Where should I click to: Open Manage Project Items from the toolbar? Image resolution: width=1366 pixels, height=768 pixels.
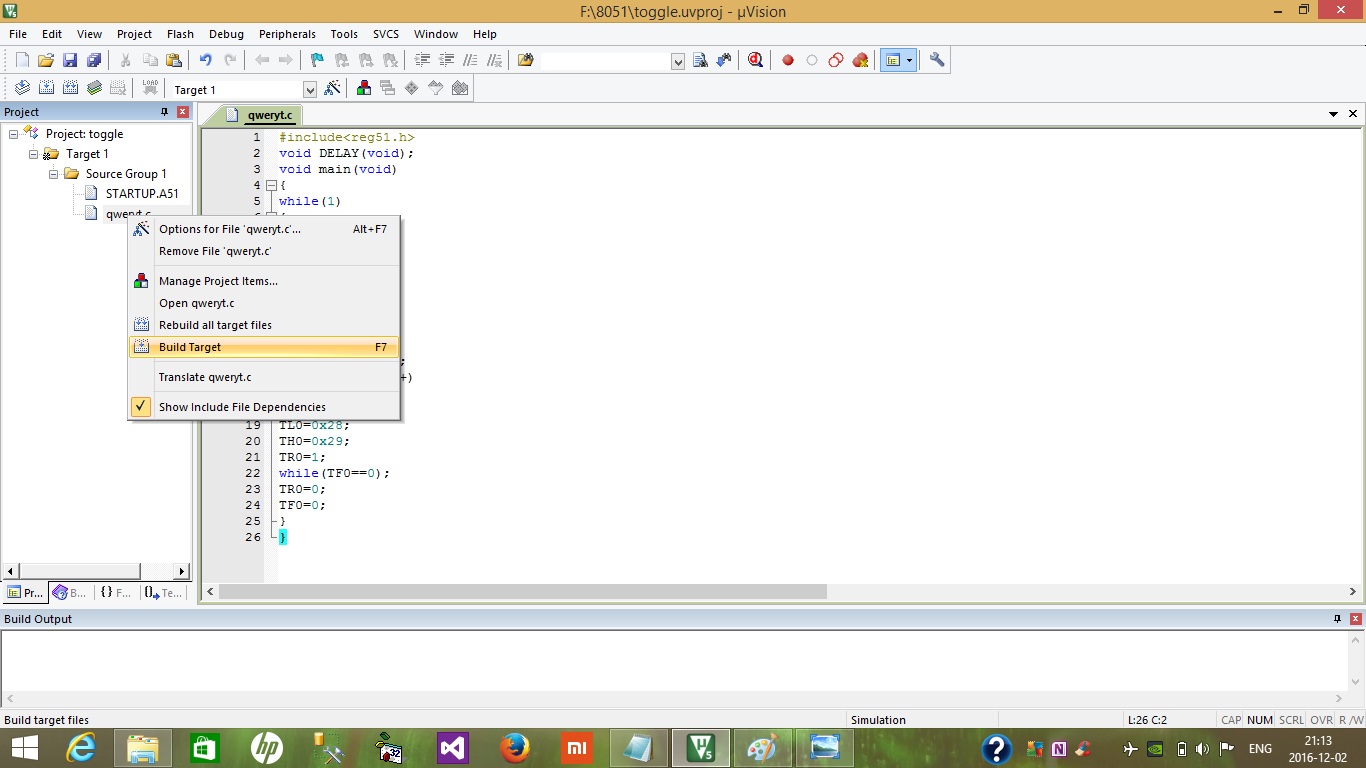coord(362,87)
